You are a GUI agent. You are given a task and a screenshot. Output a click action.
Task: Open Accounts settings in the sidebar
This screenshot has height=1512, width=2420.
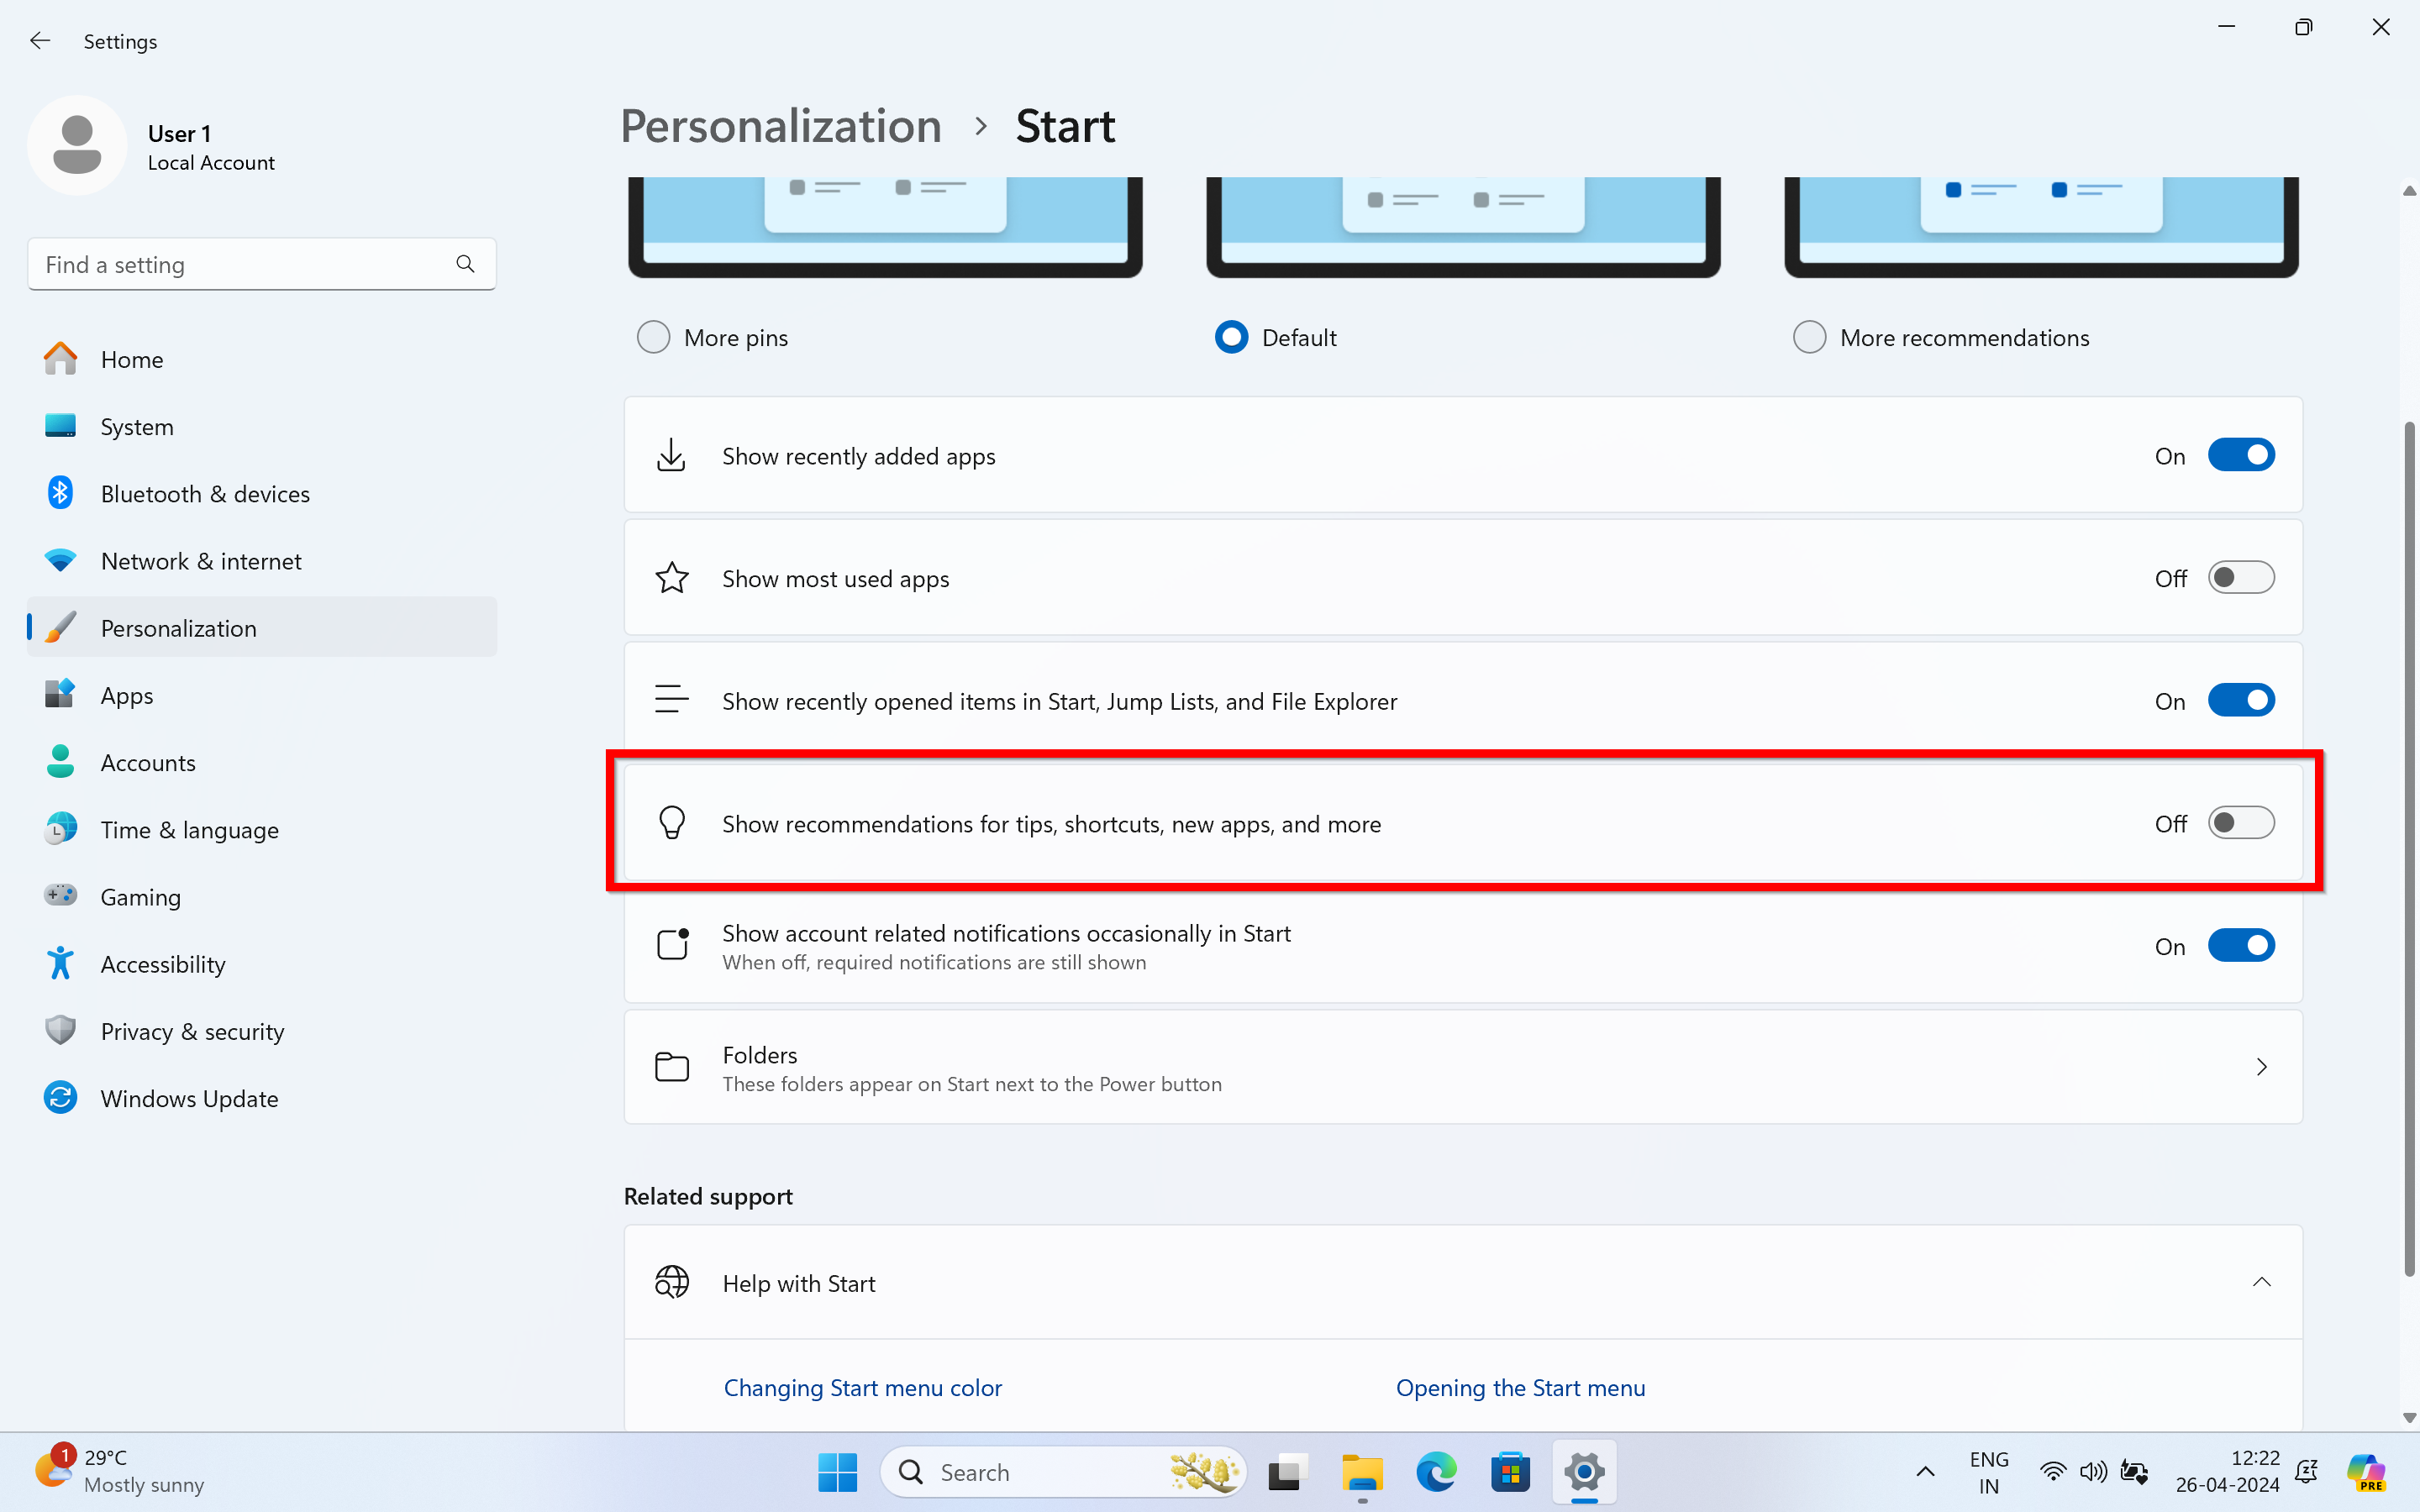[262, 762]
